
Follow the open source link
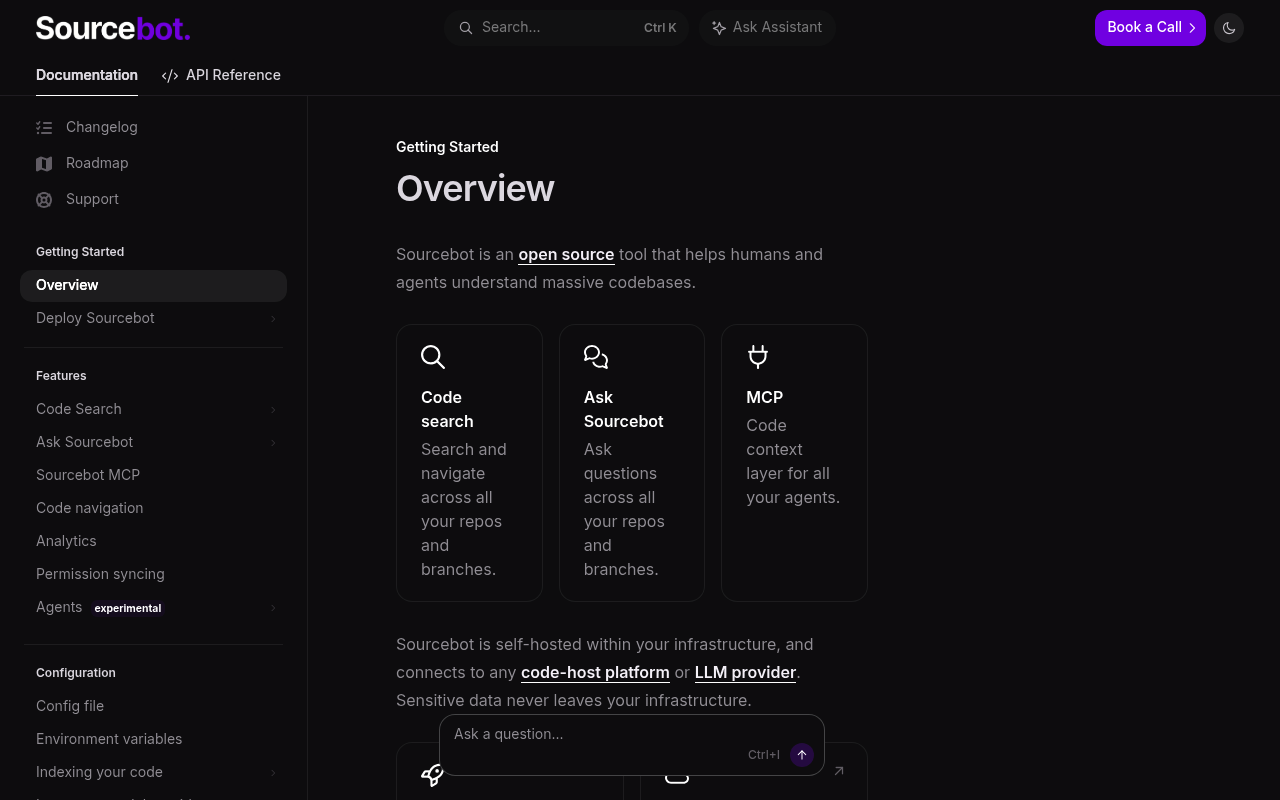(x=566, y=255)
